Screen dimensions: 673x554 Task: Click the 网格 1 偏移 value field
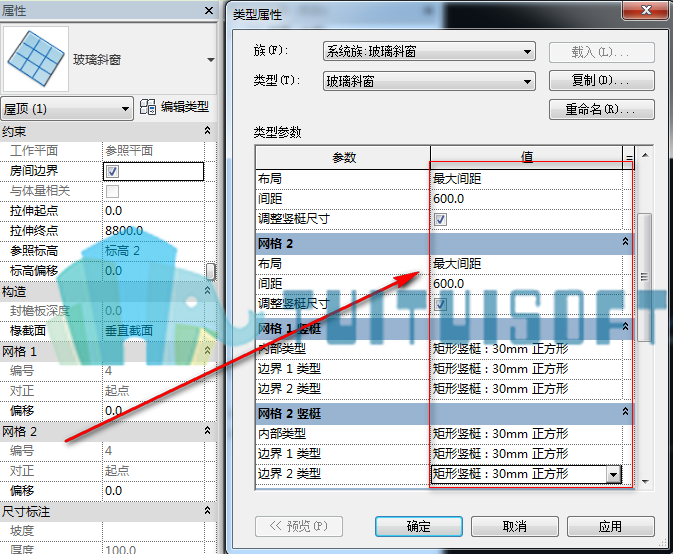click(x=153, y=411)
